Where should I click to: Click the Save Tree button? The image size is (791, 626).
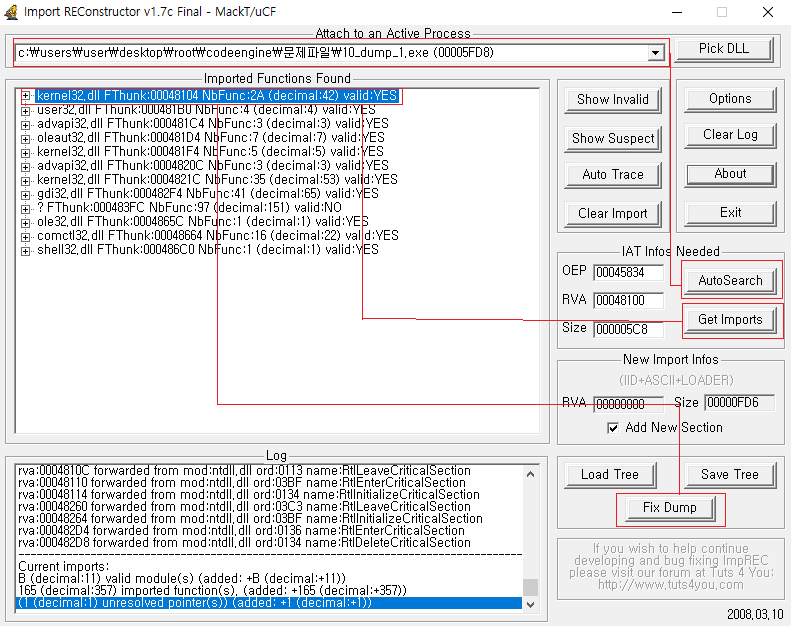point(729,475)
